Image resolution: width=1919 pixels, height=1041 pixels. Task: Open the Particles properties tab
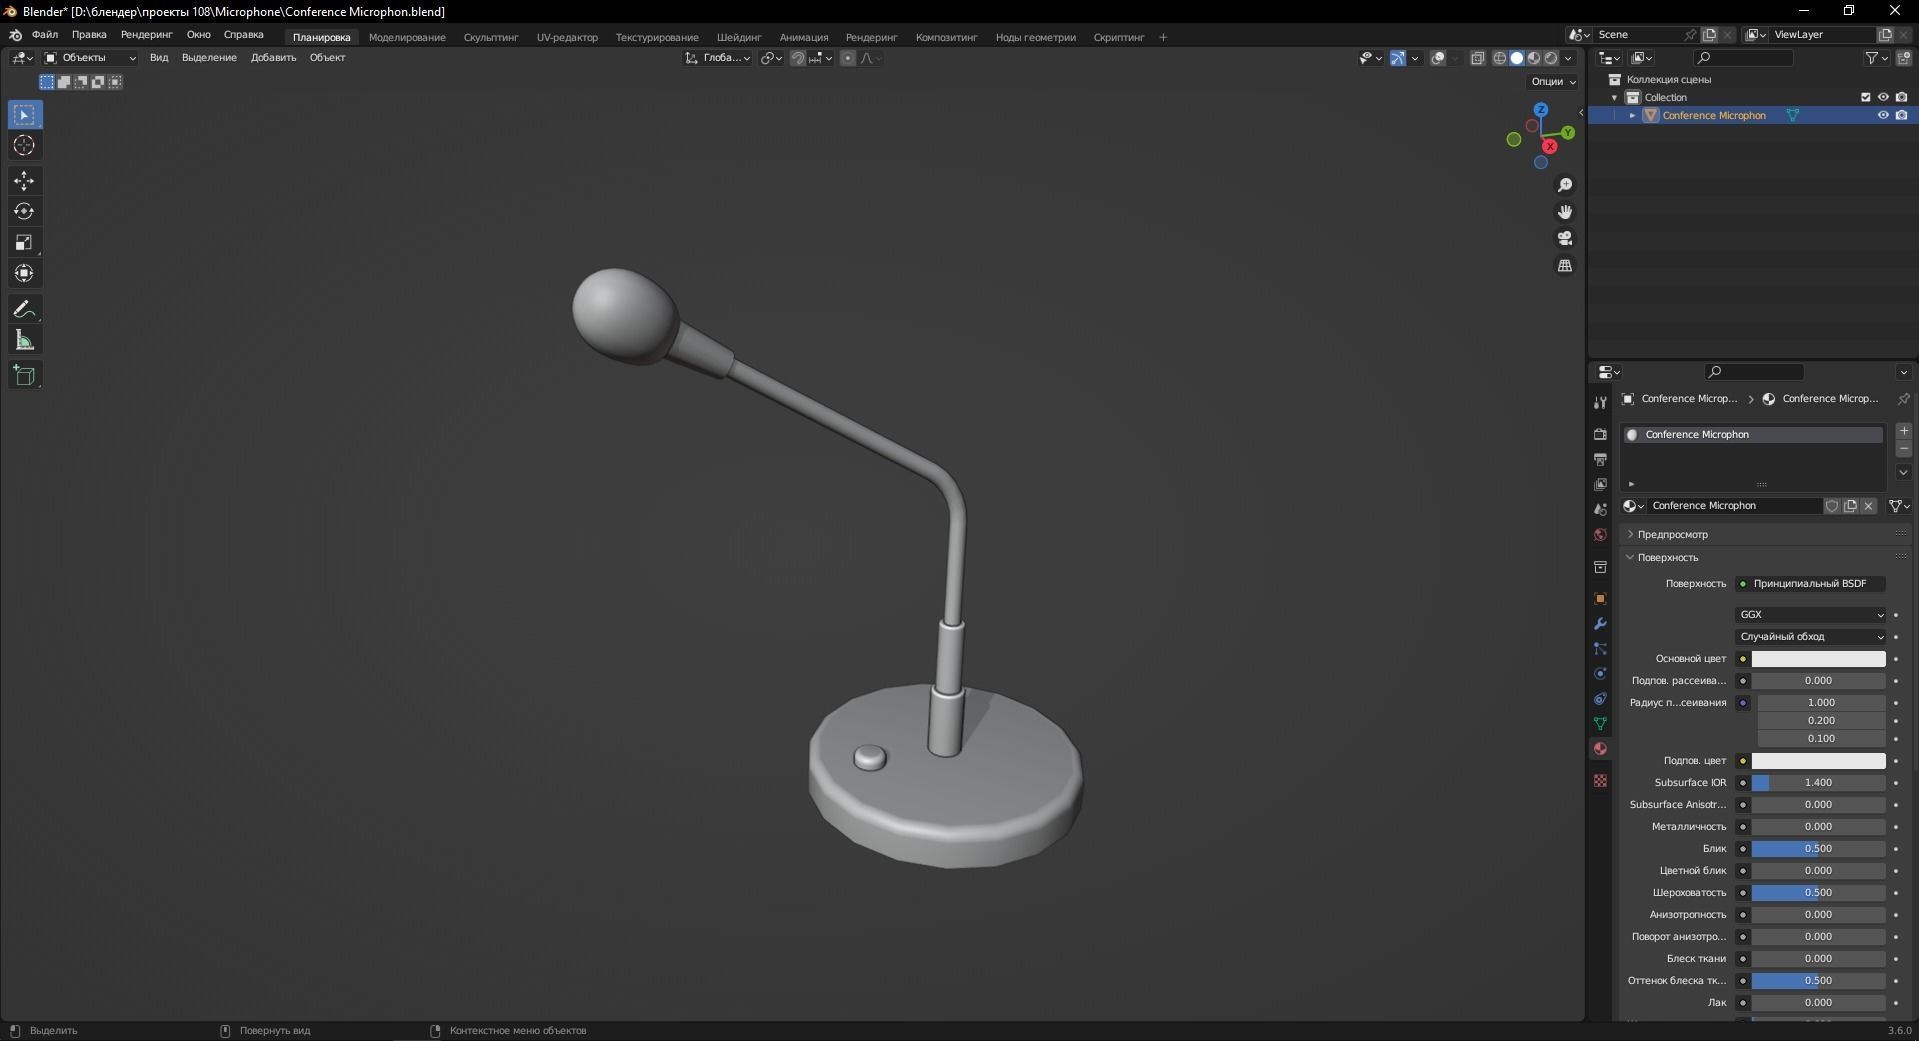tap(1600, 648)
